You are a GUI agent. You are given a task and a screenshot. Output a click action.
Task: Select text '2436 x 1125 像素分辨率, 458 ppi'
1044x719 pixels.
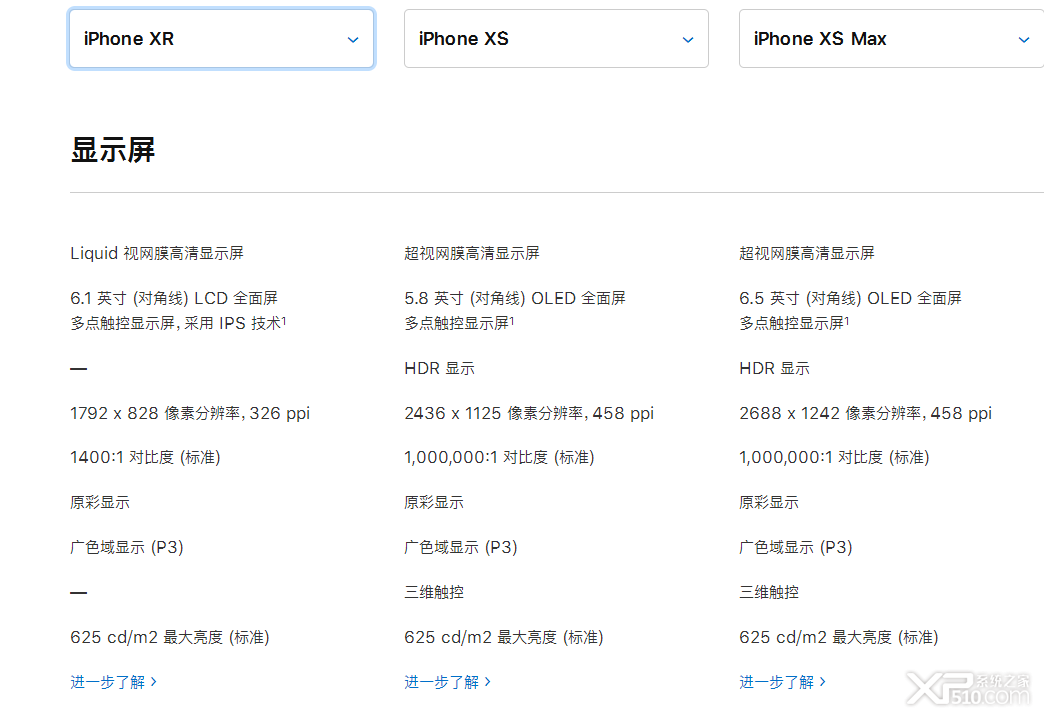point(529,413)
